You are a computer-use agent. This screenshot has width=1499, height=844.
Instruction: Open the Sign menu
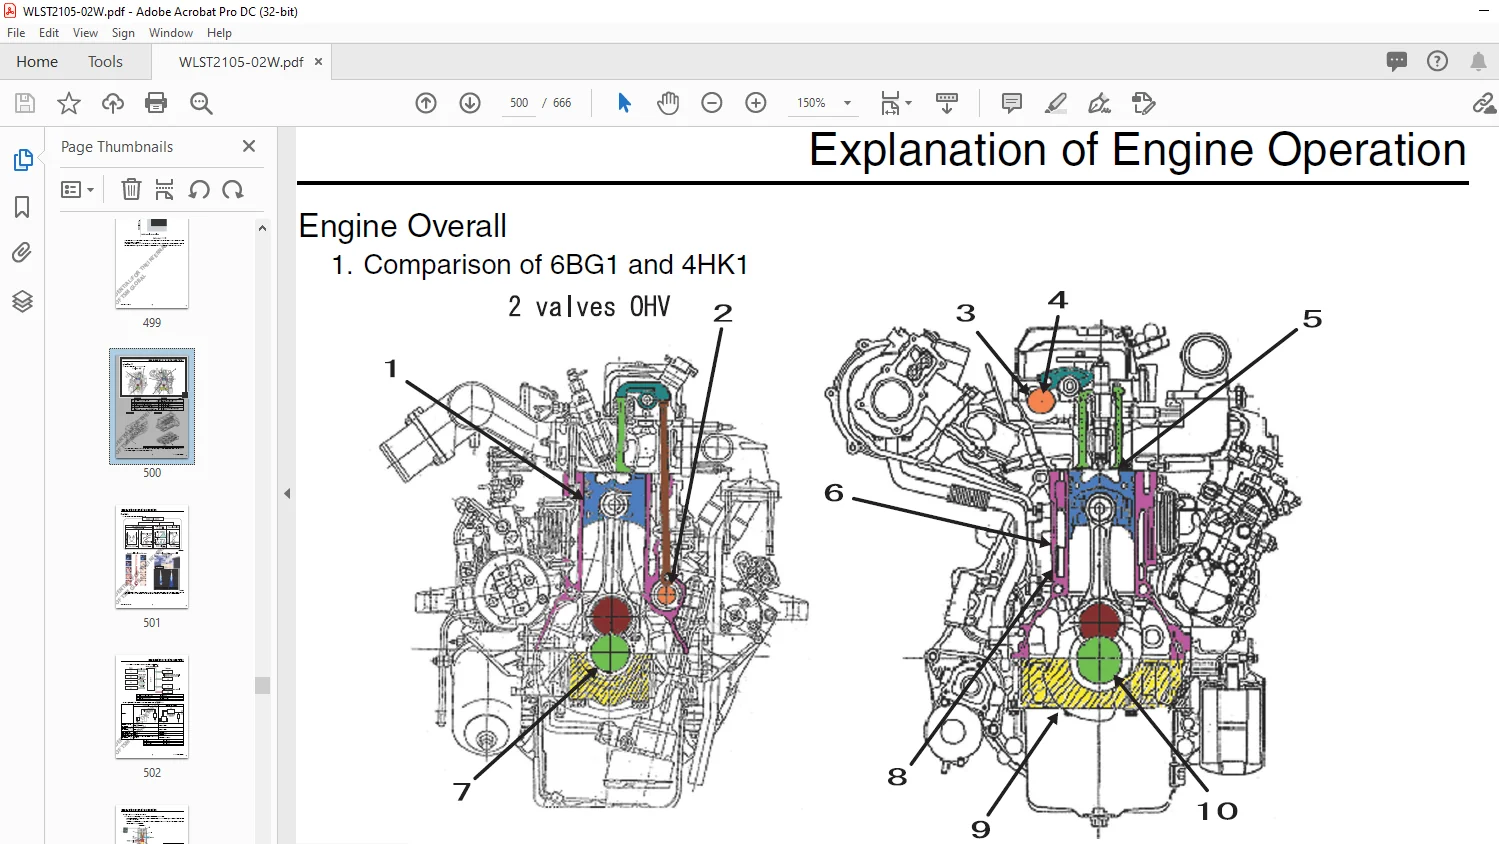[x=123, y=33]
